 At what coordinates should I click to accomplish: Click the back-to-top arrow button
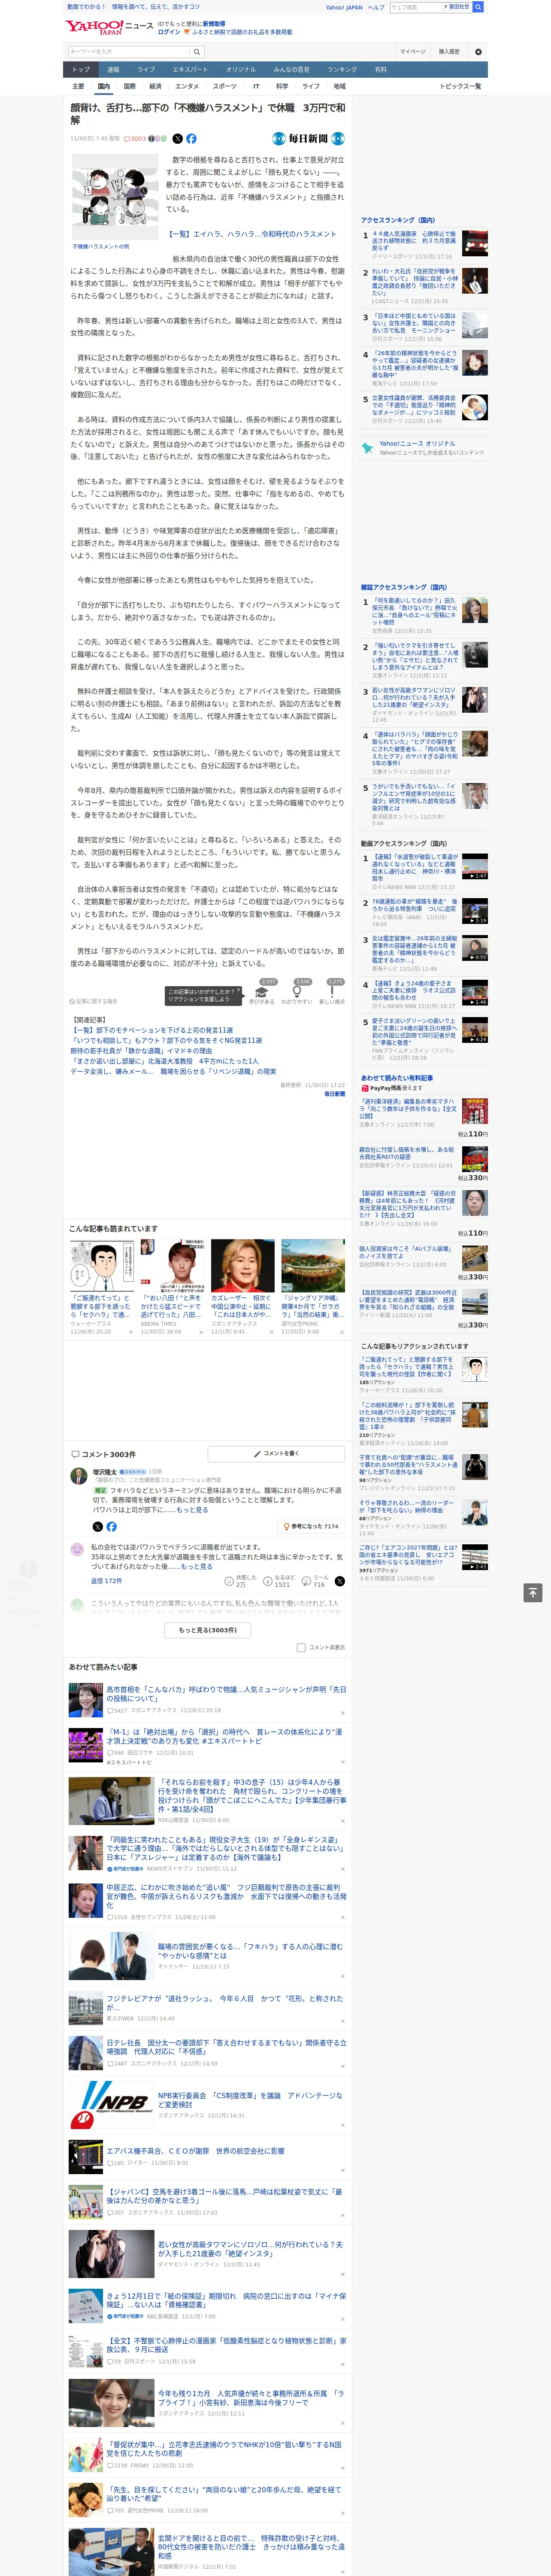coord(533,1592)
